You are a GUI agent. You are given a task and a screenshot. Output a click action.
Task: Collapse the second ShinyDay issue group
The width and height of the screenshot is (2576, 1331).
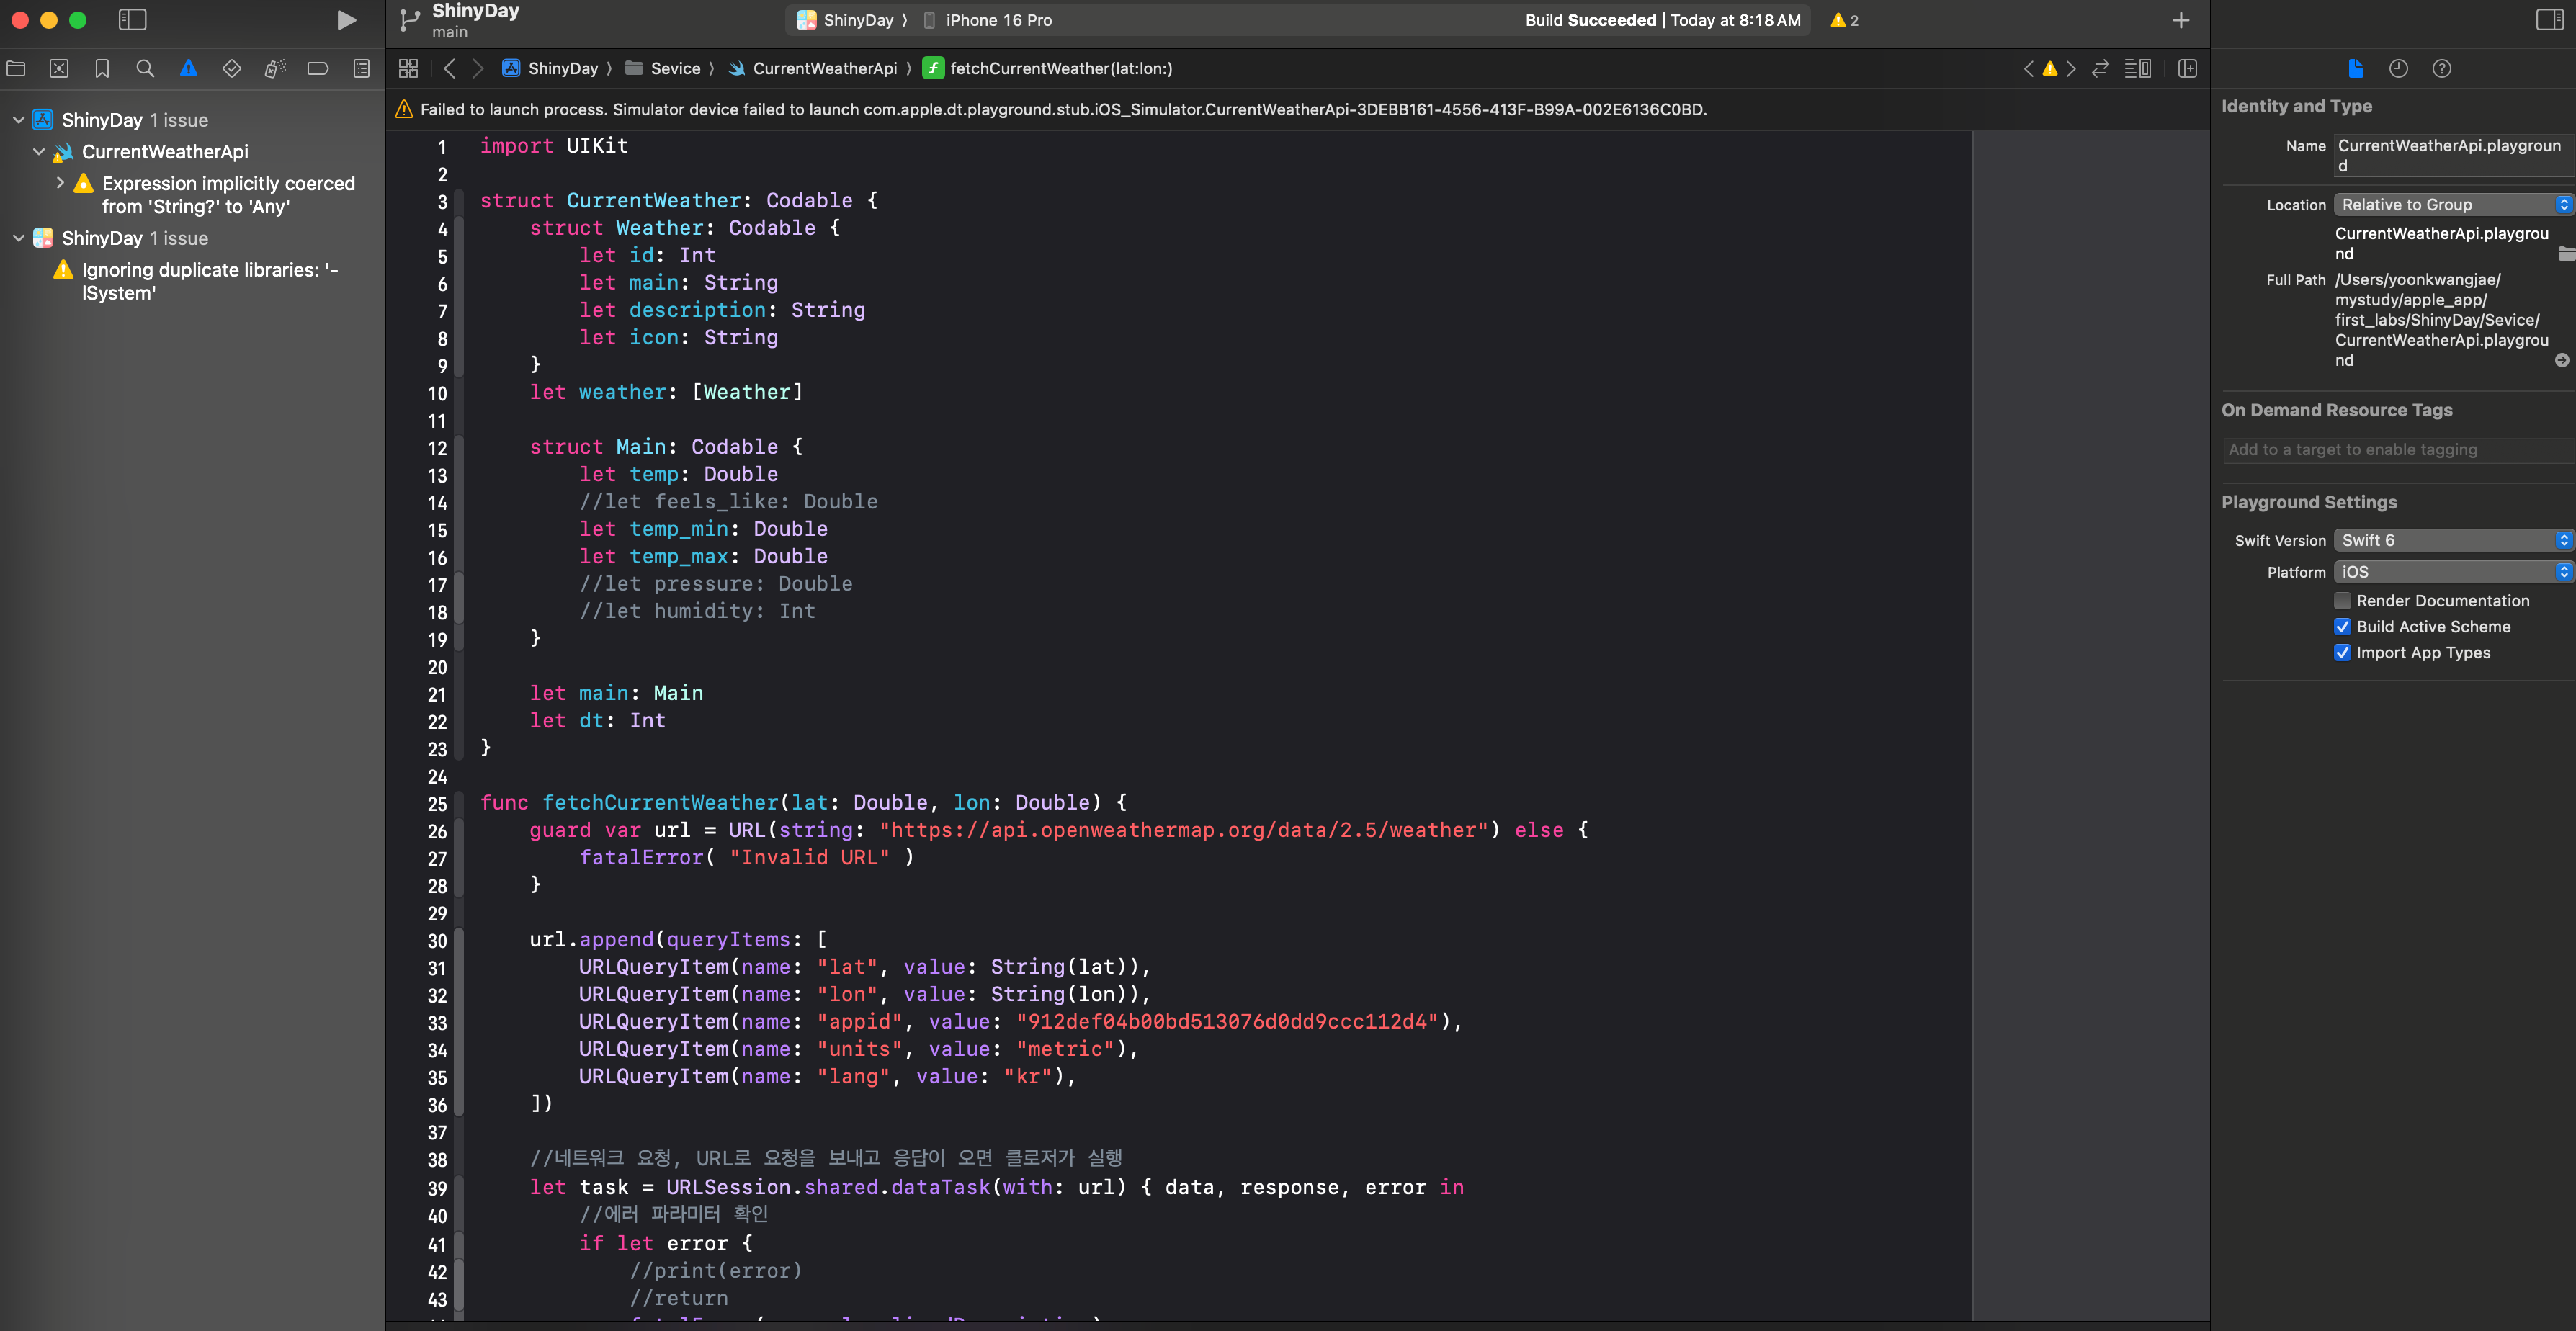[x=18, y=238]
